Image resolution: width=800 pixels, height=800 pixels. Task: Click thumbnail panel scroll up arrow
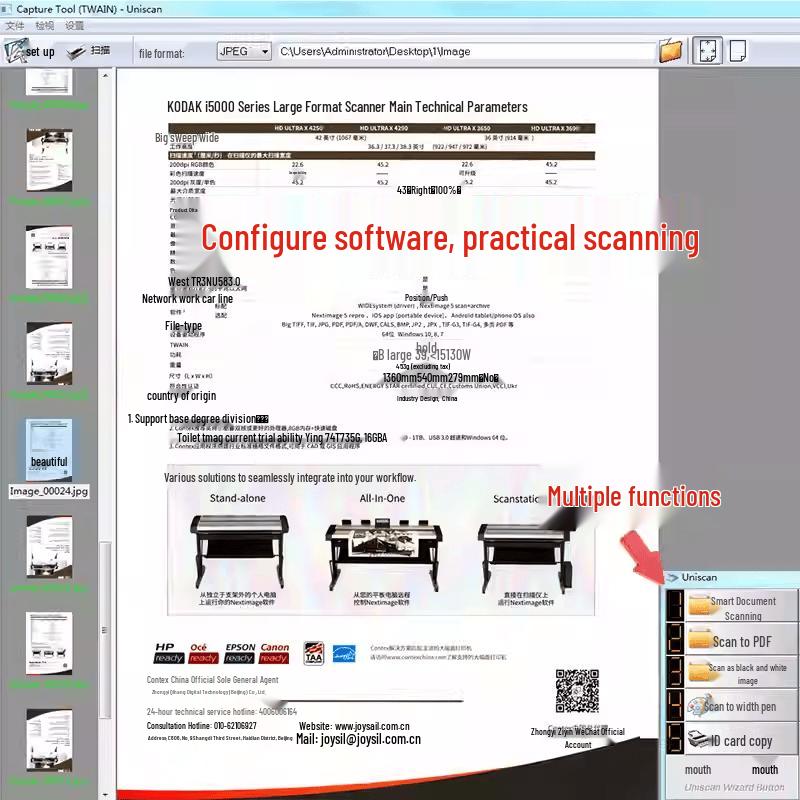coord(105,76)
